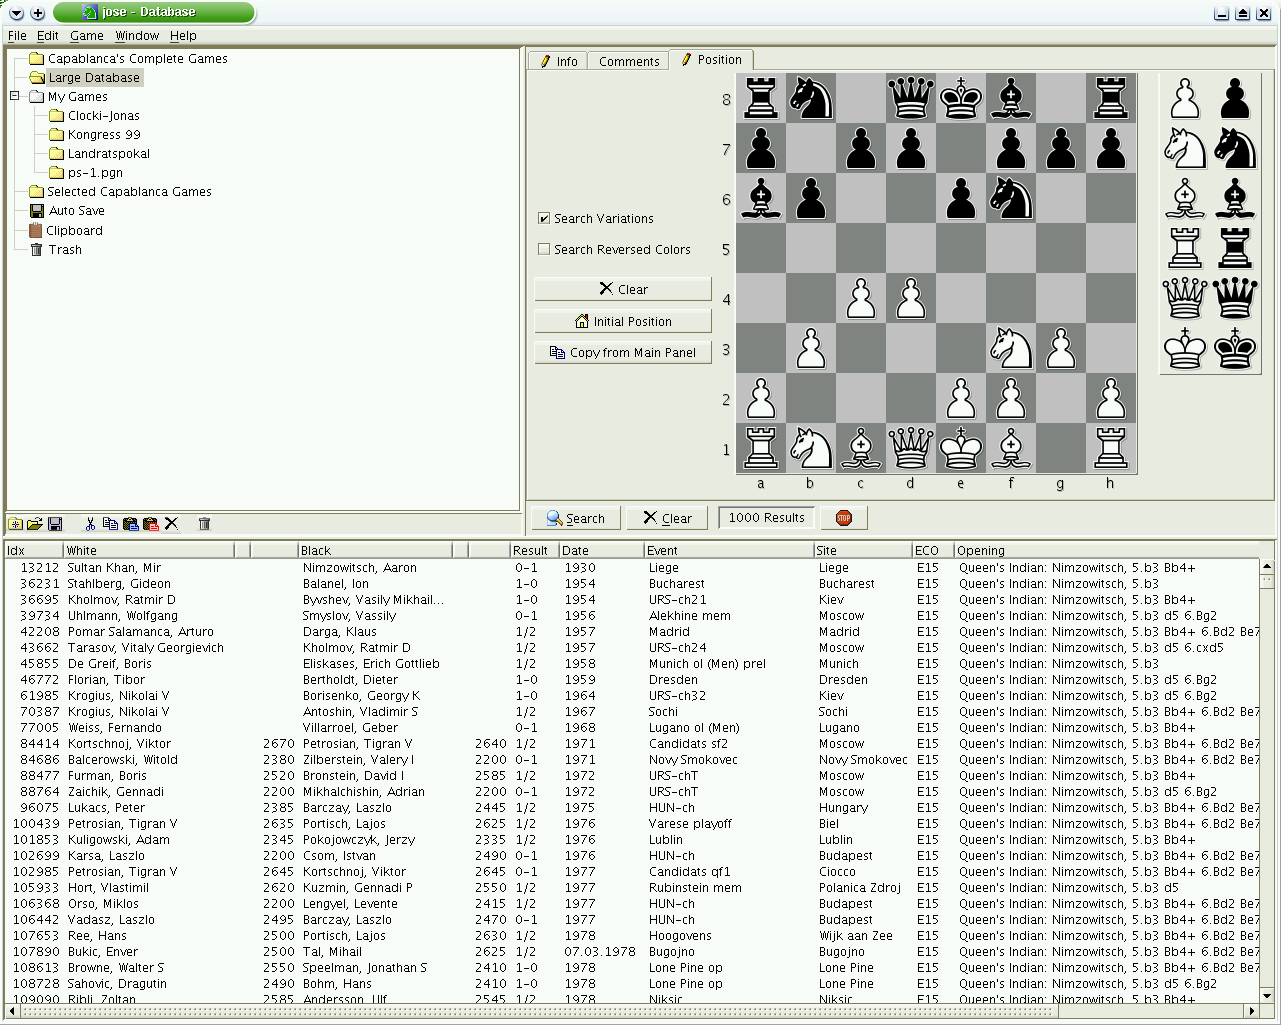
Task: Pick the black knight from piece palette
Action: pos(1235,148)
